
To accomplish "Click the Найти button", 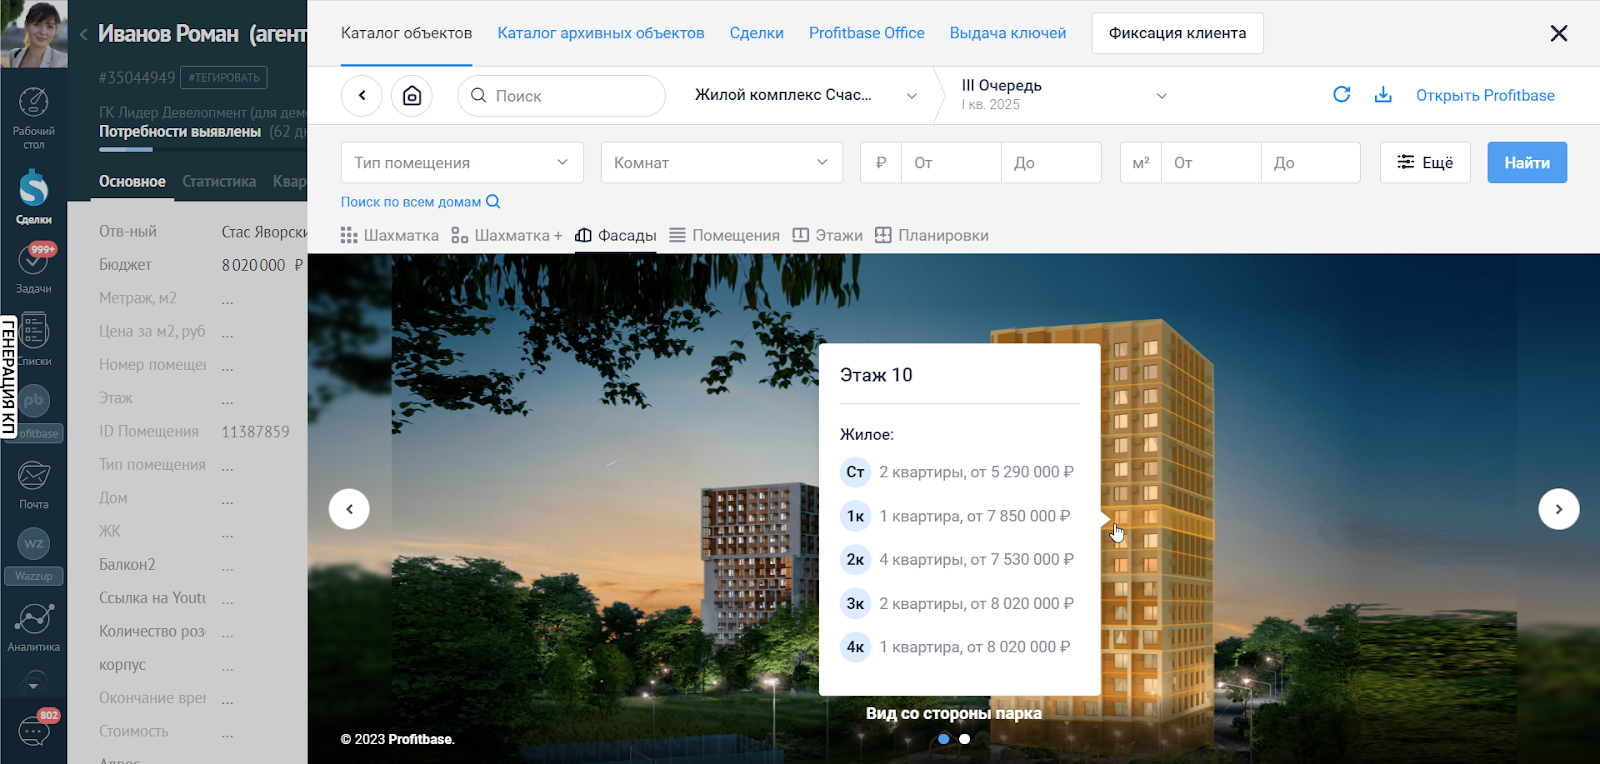I will point(1527,162).
